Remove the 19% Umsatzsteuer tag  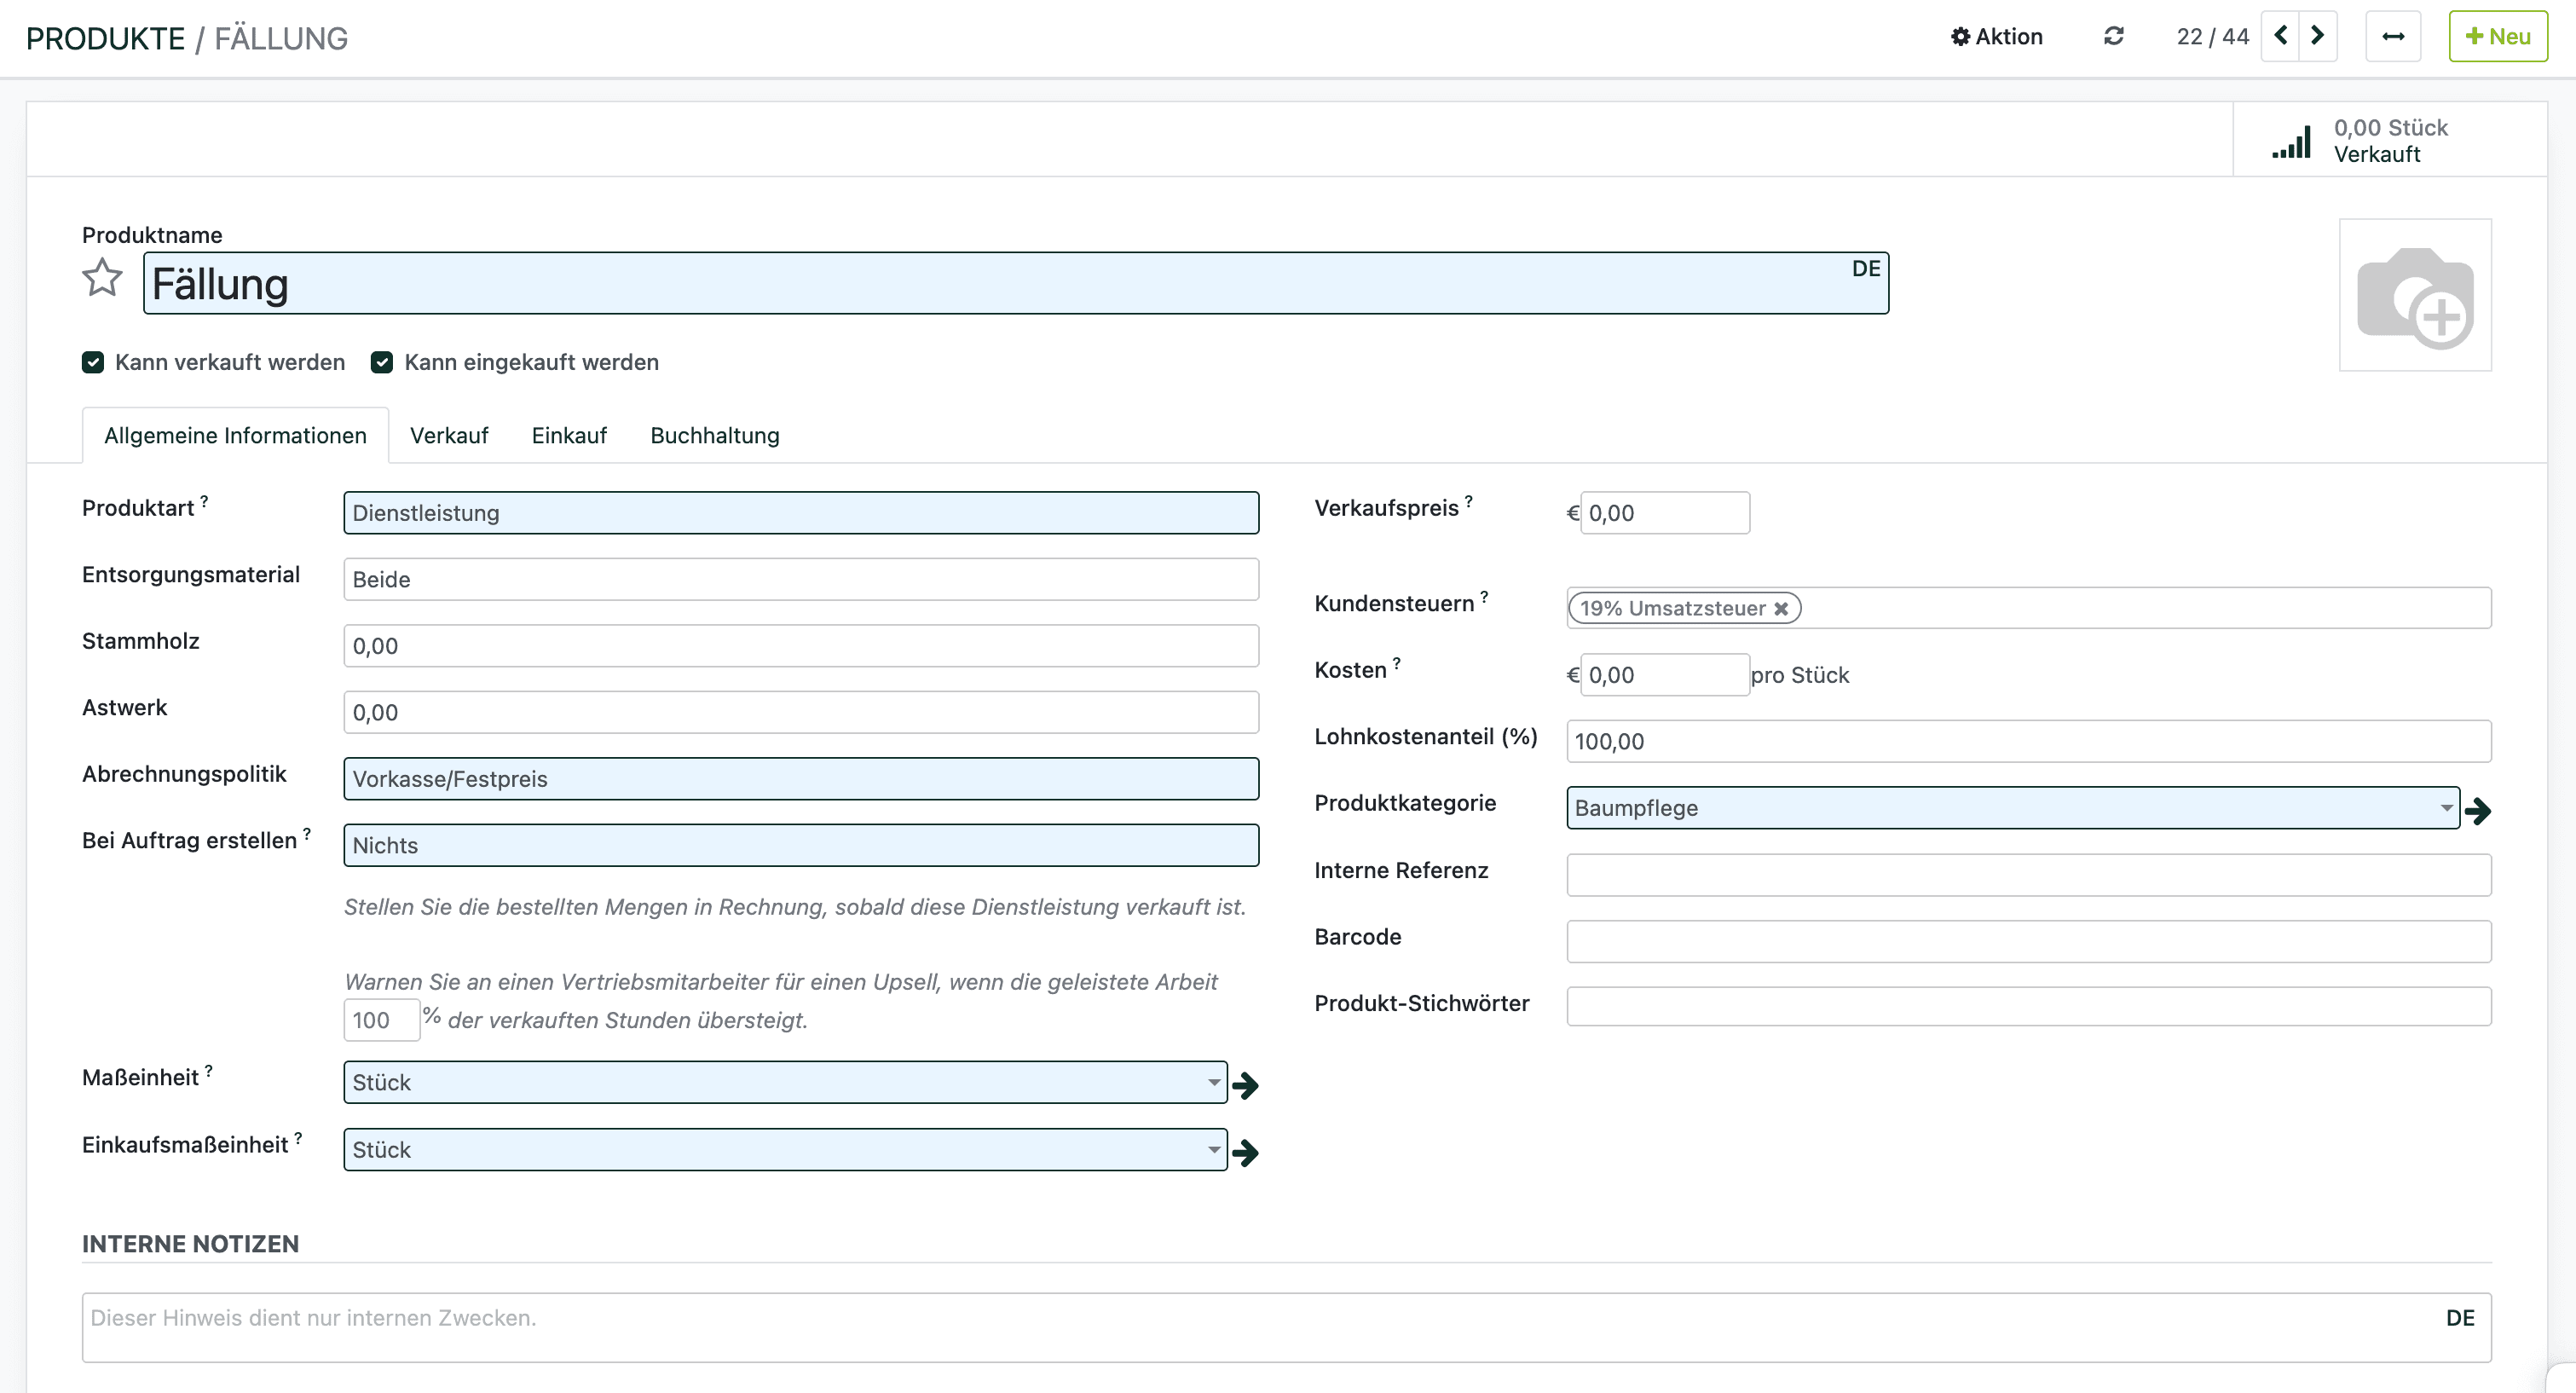click(1781, 609)
